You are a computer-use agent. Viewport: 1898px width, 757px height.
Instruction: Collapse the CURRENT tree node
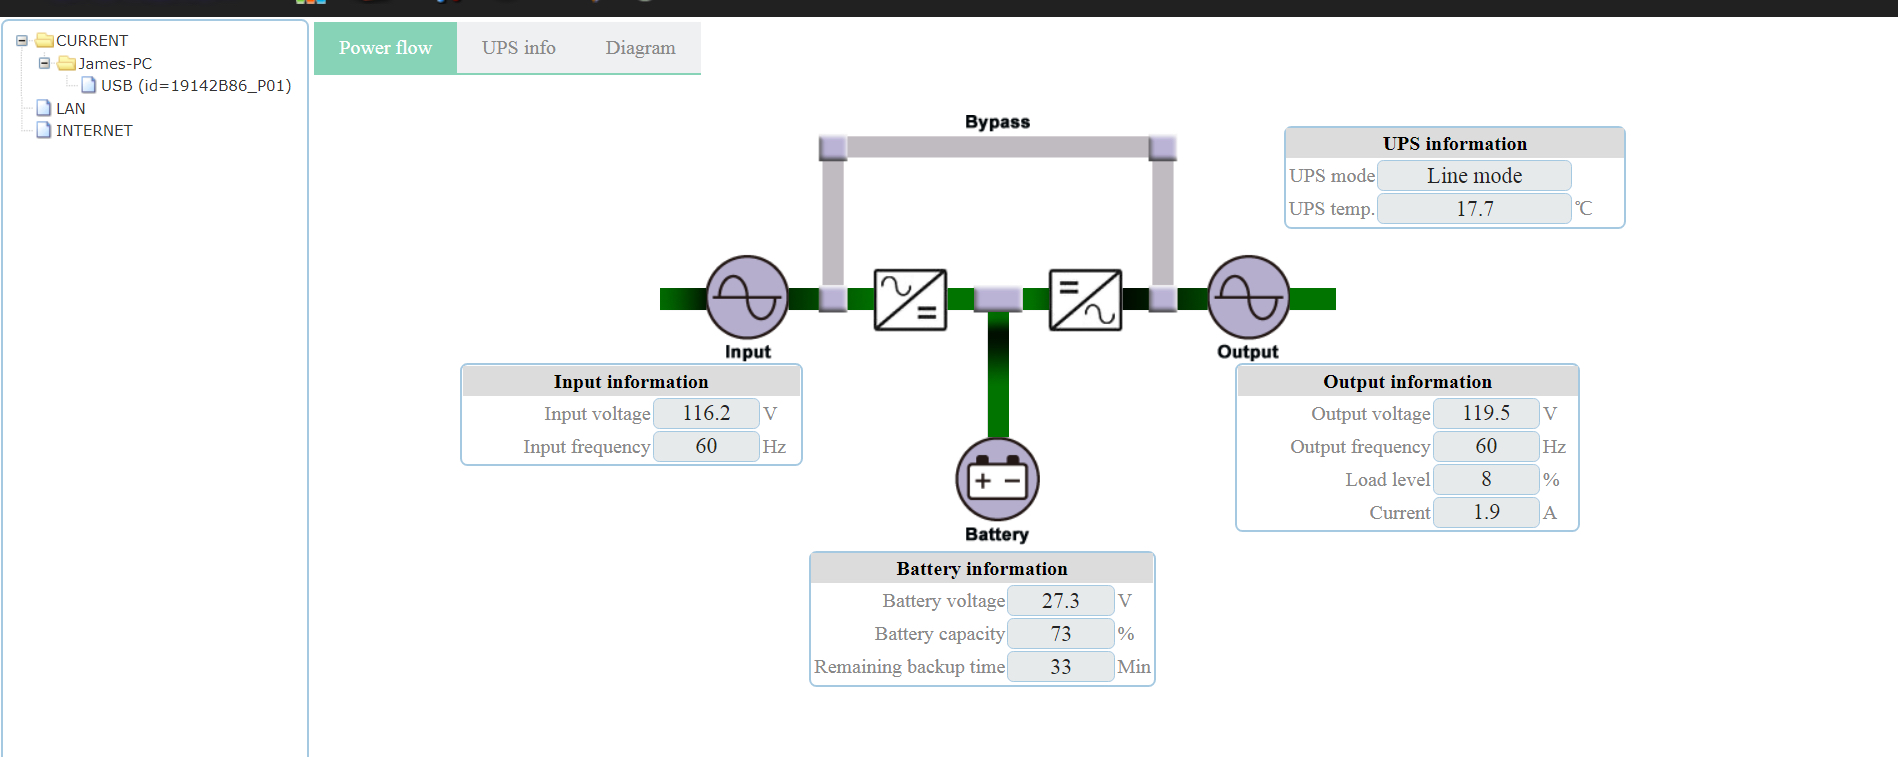(22, 41)
